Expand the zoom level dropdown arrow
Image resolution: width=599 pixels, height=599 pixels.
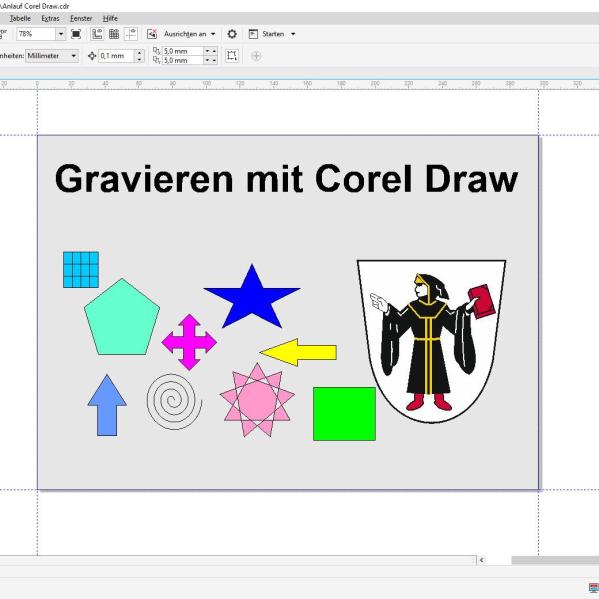tap(61, 34)
